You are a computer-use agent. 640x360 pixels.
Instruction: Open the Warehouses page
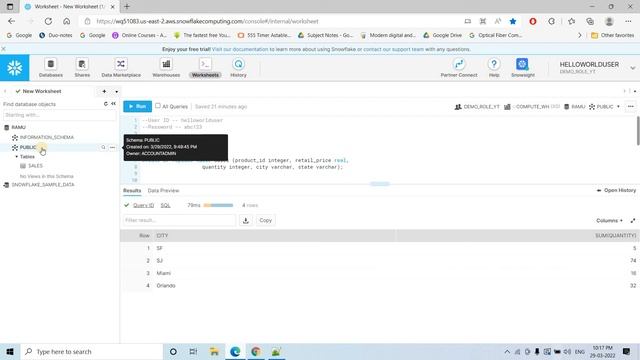166,68
